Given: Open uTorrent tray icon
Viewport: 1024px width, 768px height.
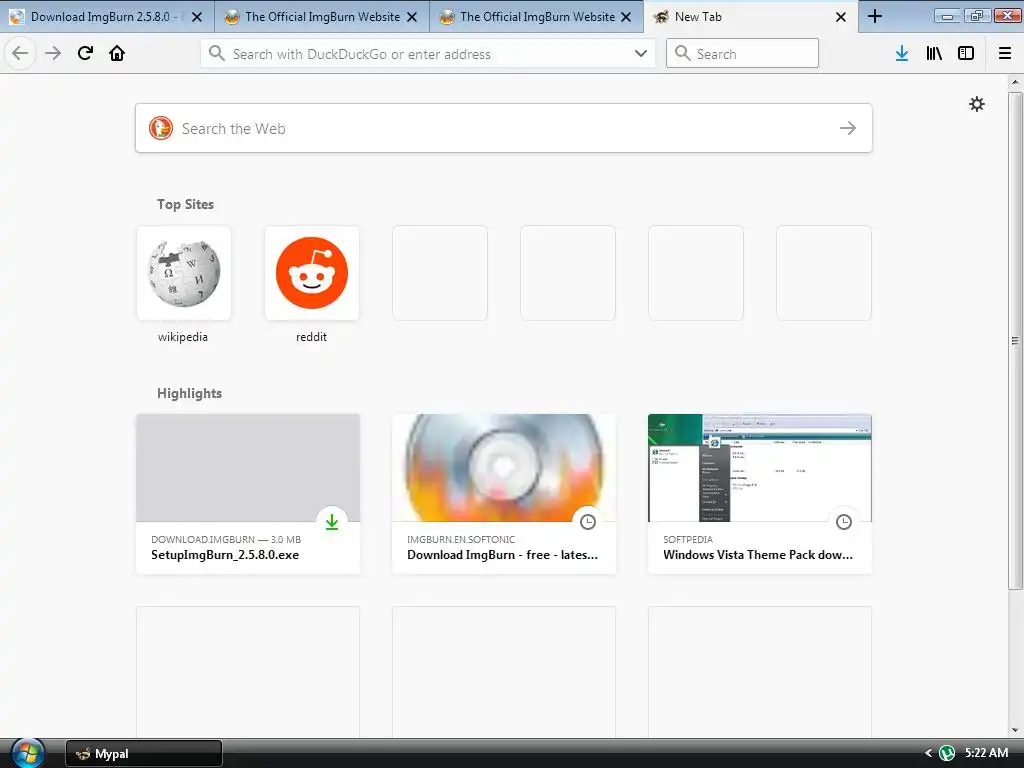Looking at the screenshot, I should (946, 753).
